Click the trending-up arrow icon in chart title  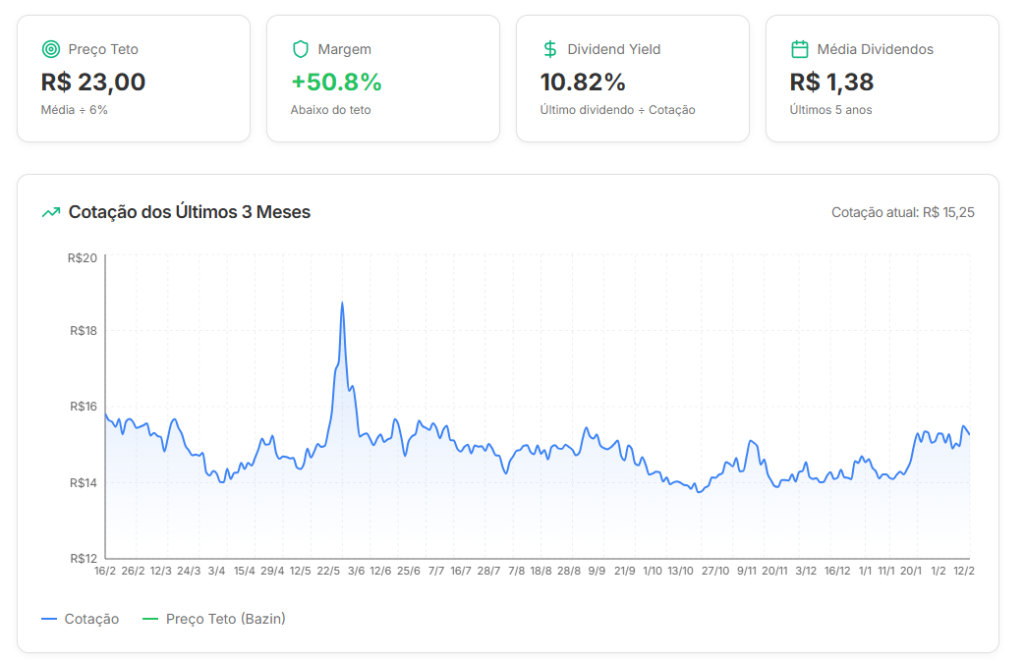tap(51, 212)
